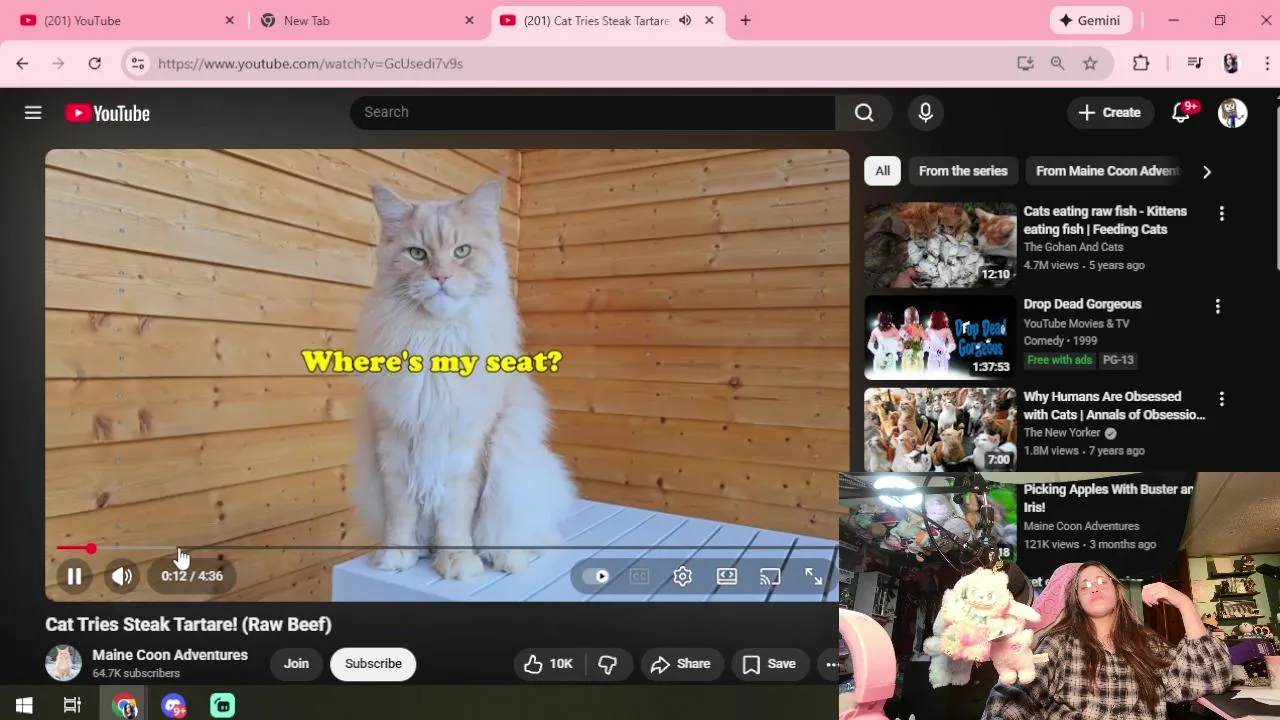Image resolution: width=1280 pixels, height=720 pixels.
Task: Click the search magnifier button
Action: pyautogui.click(x=864, y=112)
